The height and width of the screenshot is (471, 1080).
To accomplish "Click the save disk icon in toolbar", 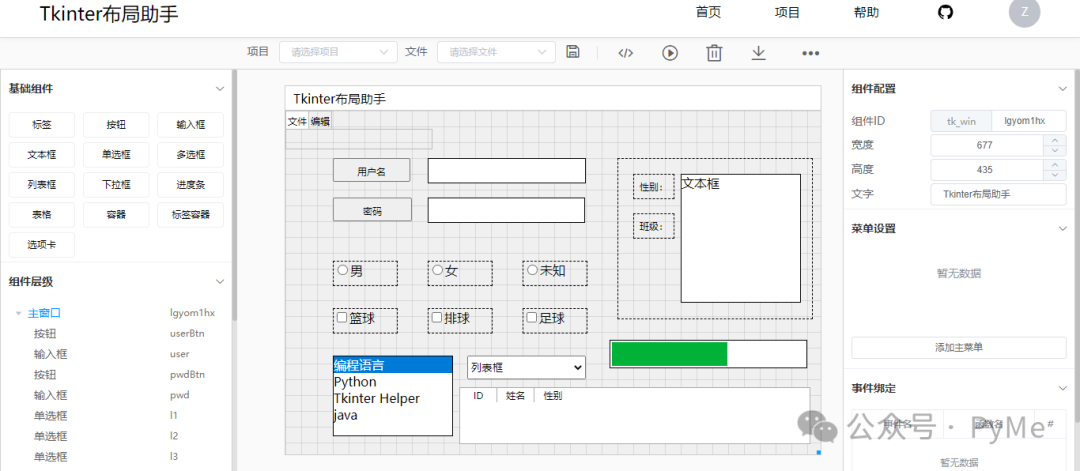I will coord(573,52).
